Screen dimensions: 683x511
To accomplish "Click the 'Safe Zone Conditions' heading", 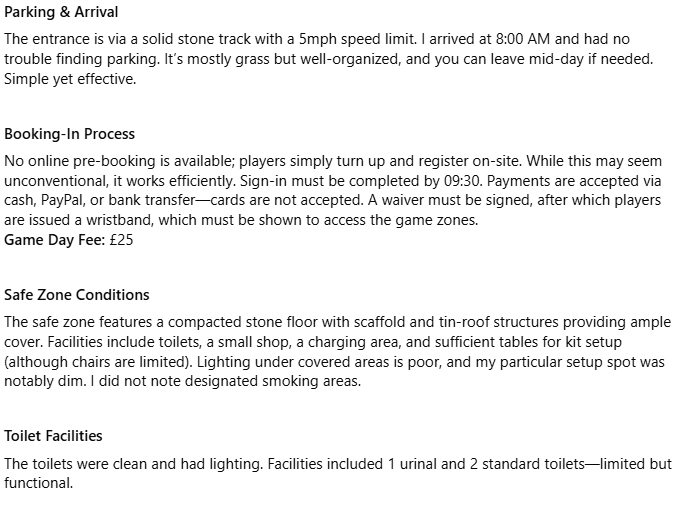I will click(x=77, y=295).
